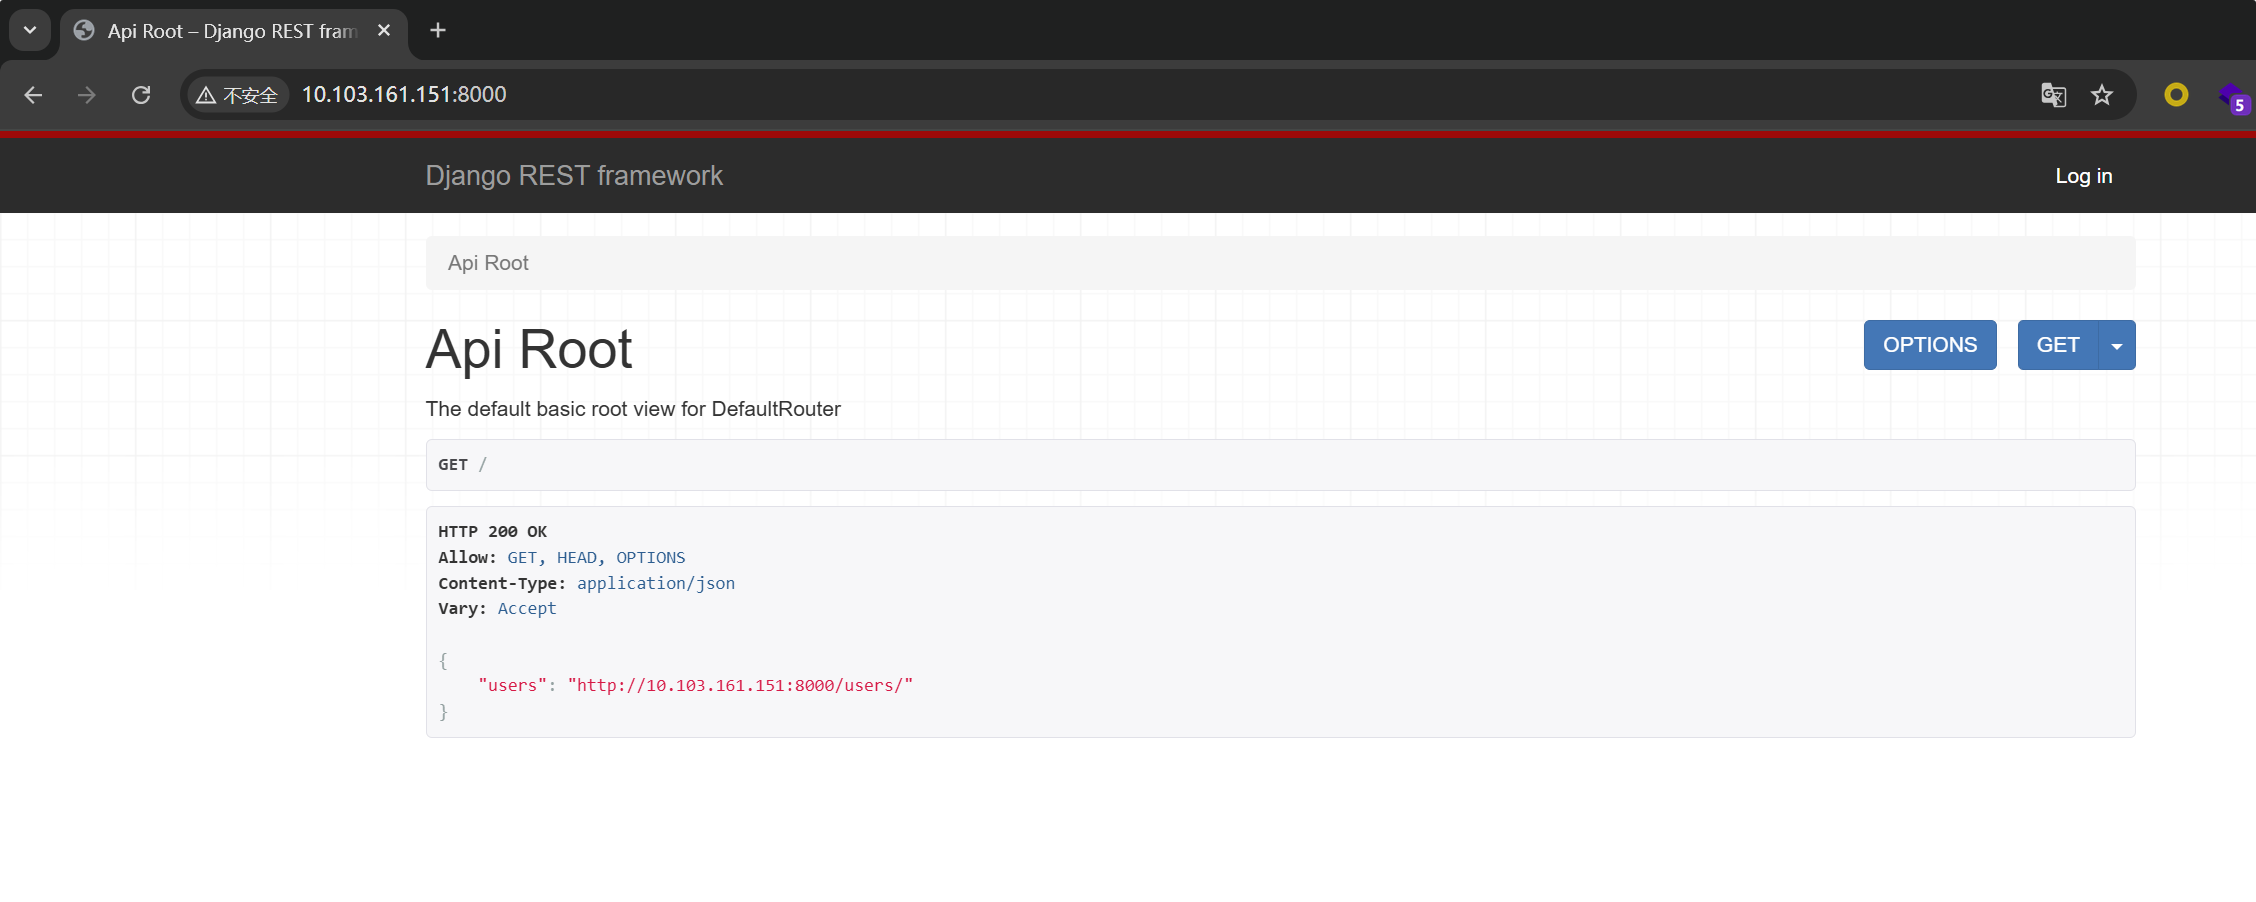Click the Api Root page heading
The width and height of the screenshot is (2256, 902).
point(529,349)
